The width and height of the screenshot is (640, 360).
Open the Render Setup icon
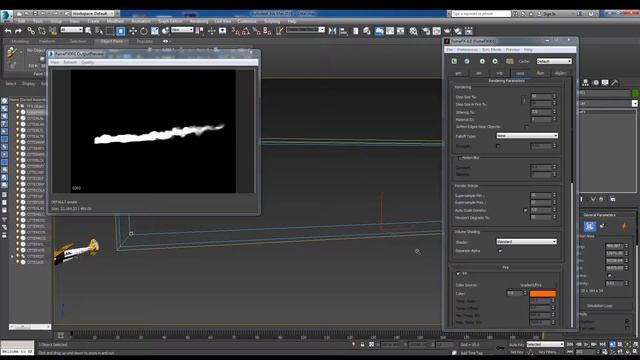[426, 31]
